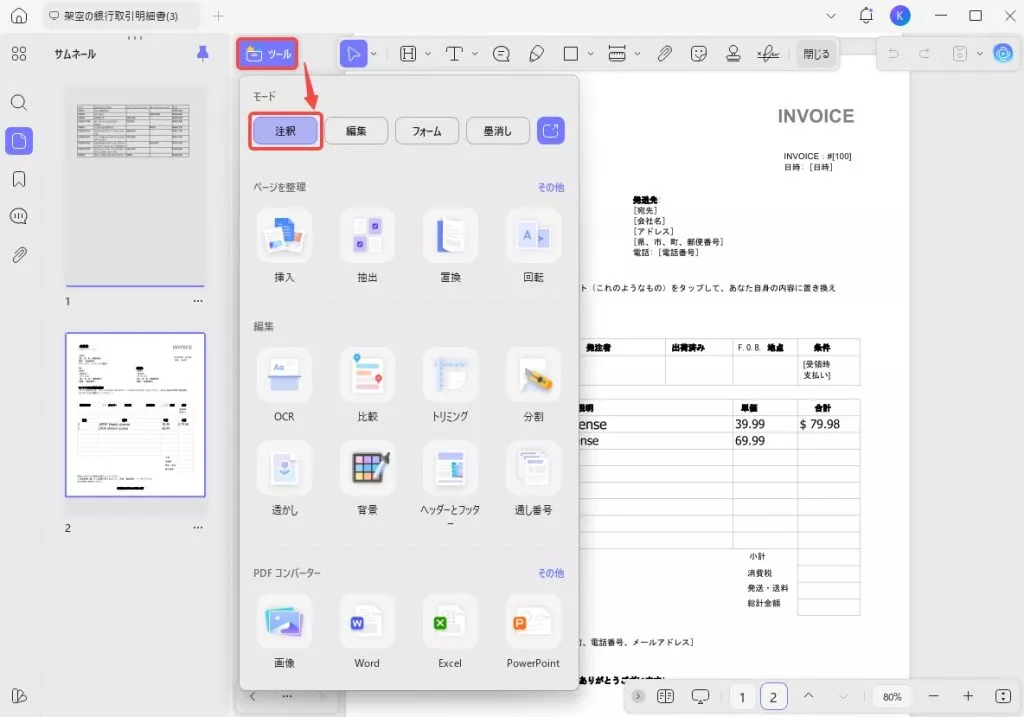
Task: Expand the text tool dropdown arrow
Action: (x=475, y=54)
